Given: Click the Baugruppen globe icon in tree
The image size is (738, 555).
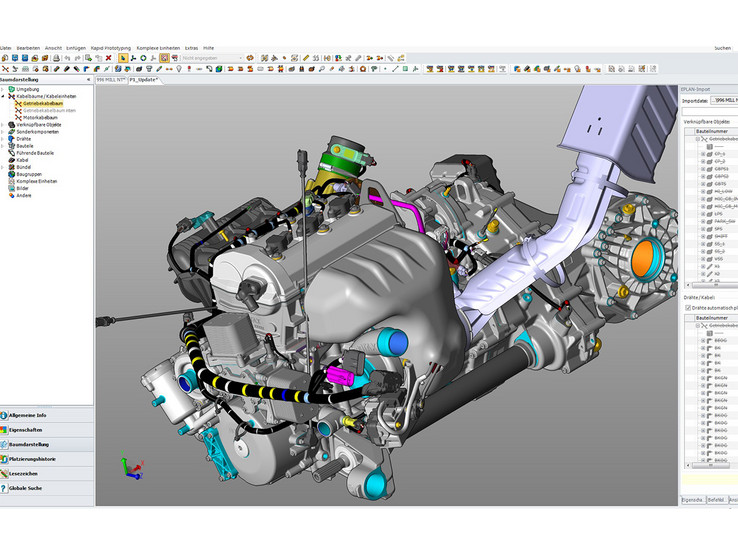Looking at the screenshot, I should coord(11,174).
